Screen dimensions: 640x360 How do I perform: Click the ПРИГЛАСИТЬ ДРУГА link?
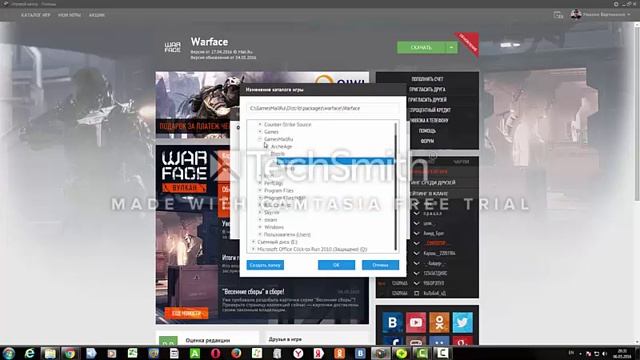pyautogui.click(x=427, y=89)
